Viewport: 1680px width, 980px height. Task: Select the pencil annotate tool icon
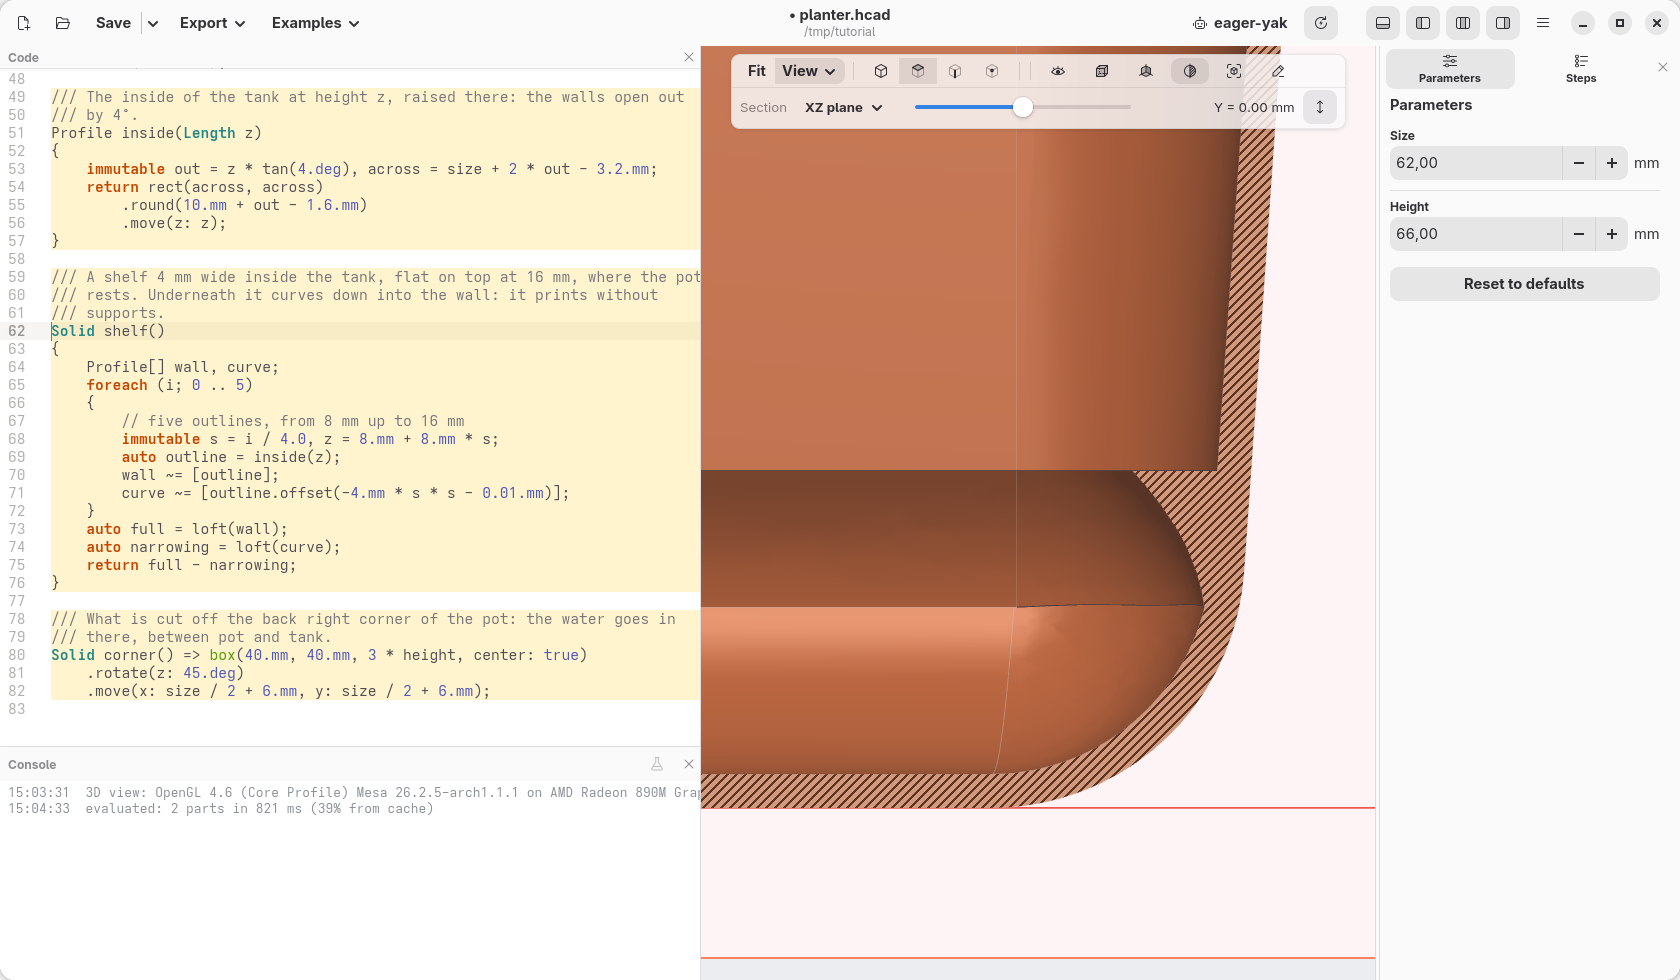1278,71
